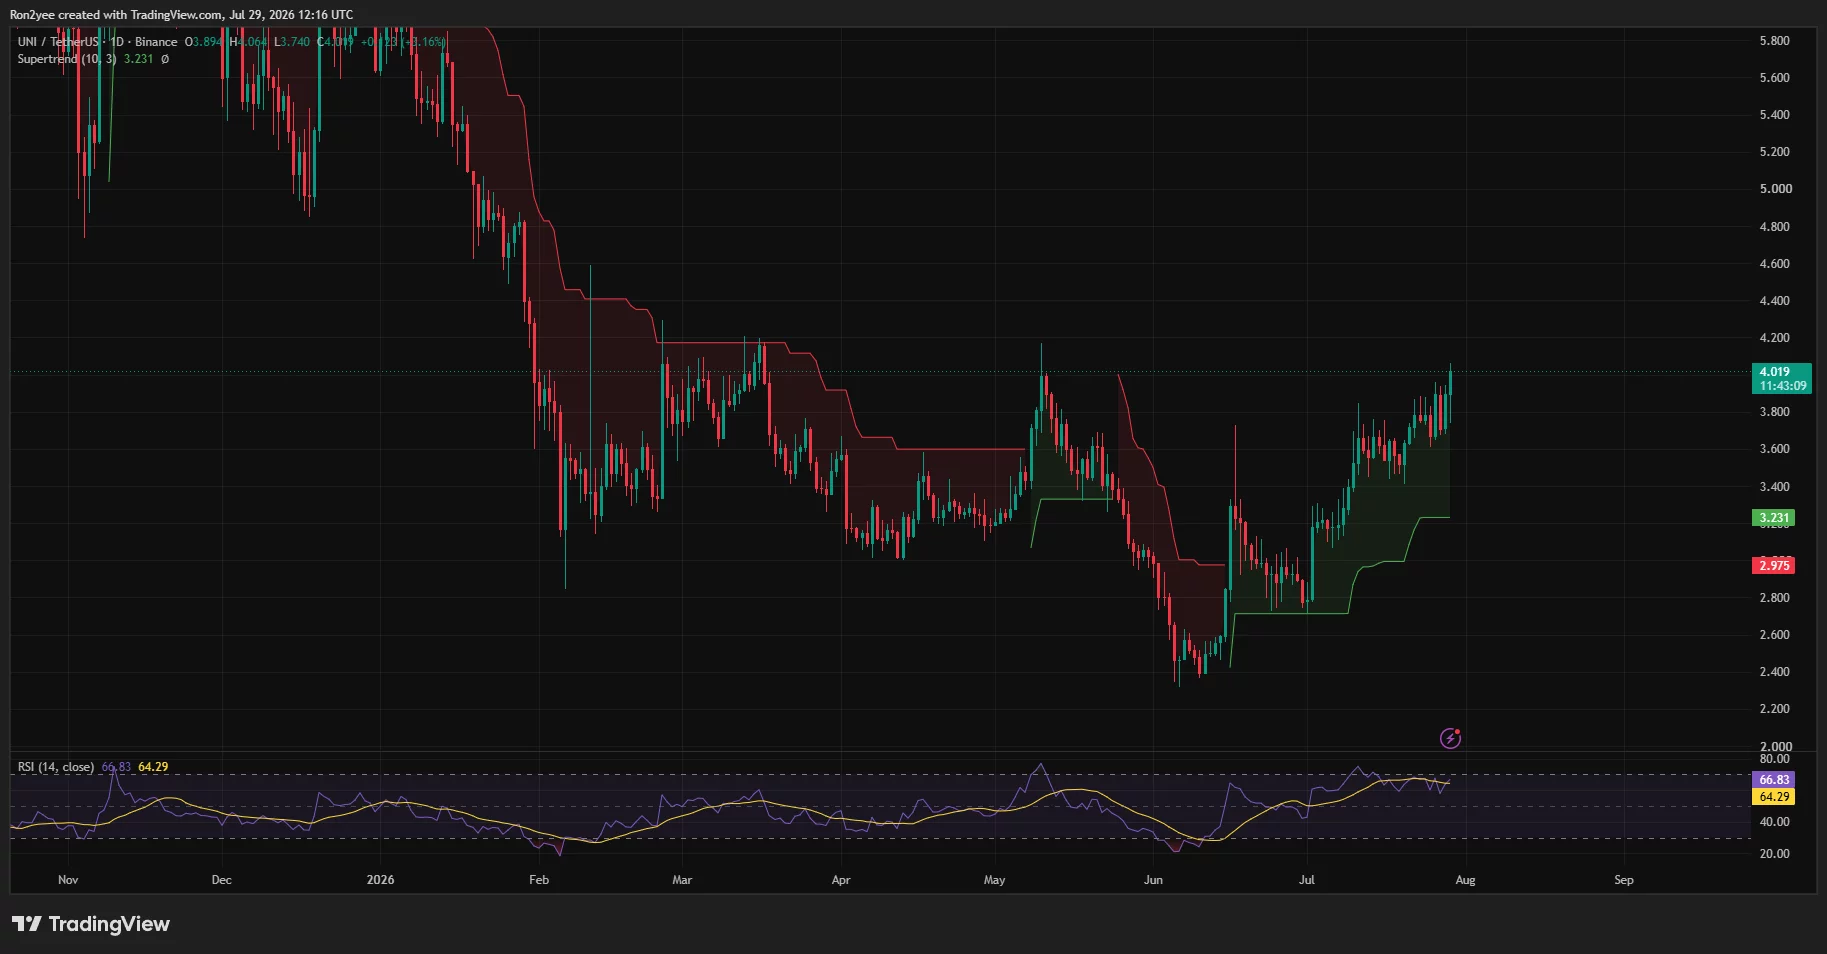The width and height of the screenshot is (1827, 954).
Task: Click the 'Apr' label on the time axis
Action: [841, 880]
